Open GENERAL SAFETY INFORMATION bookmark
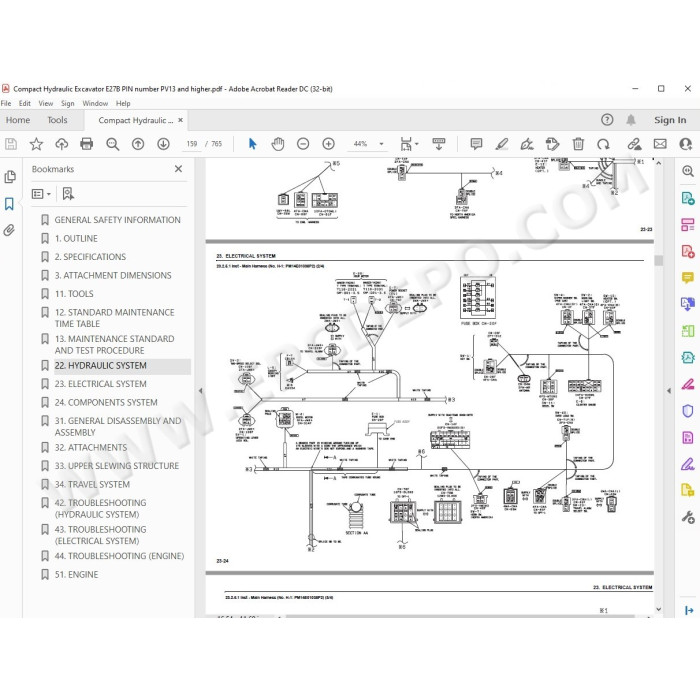The image size is (700, 700). [x=117, y=220]
